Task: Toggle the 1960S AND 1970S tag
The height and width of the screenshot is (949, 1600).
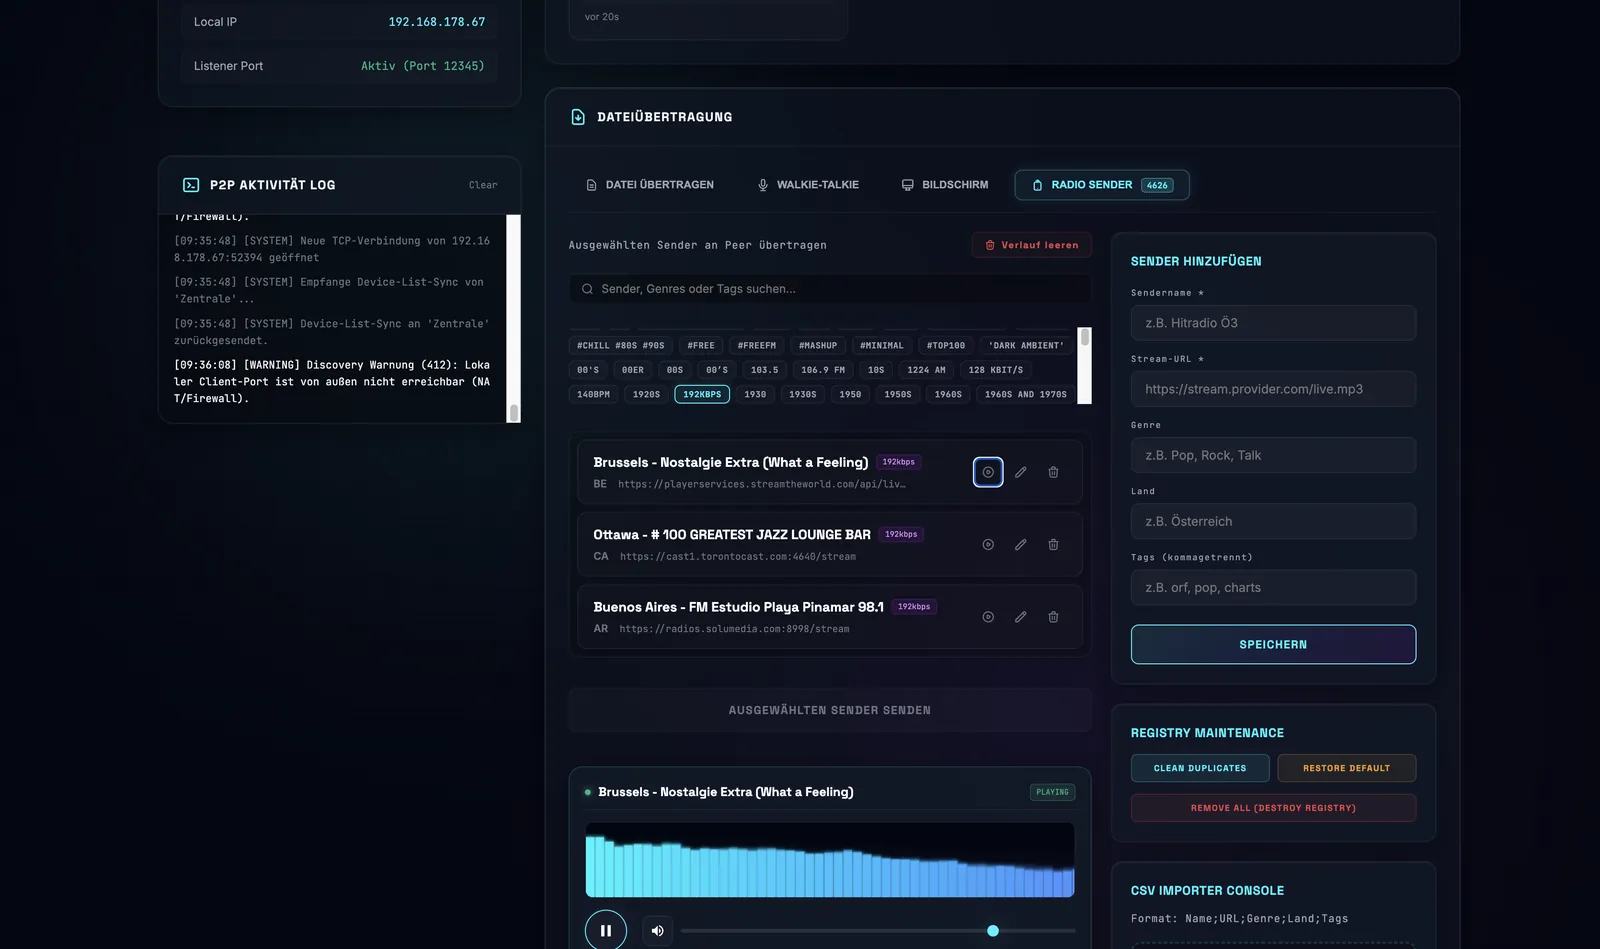Action: point(1026,394)
